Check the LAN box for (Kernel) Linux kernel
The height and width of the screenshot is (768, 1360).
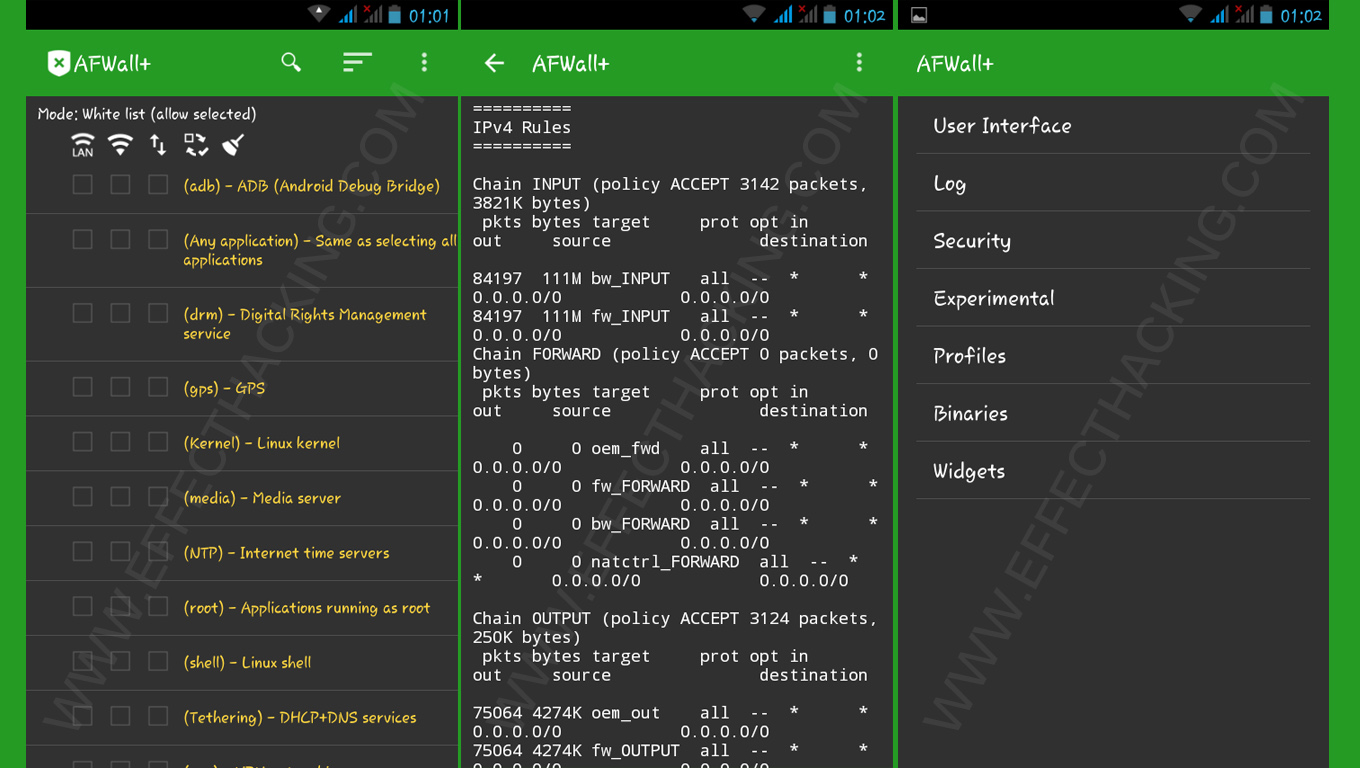pyautogui.click(x=83, y=442)
